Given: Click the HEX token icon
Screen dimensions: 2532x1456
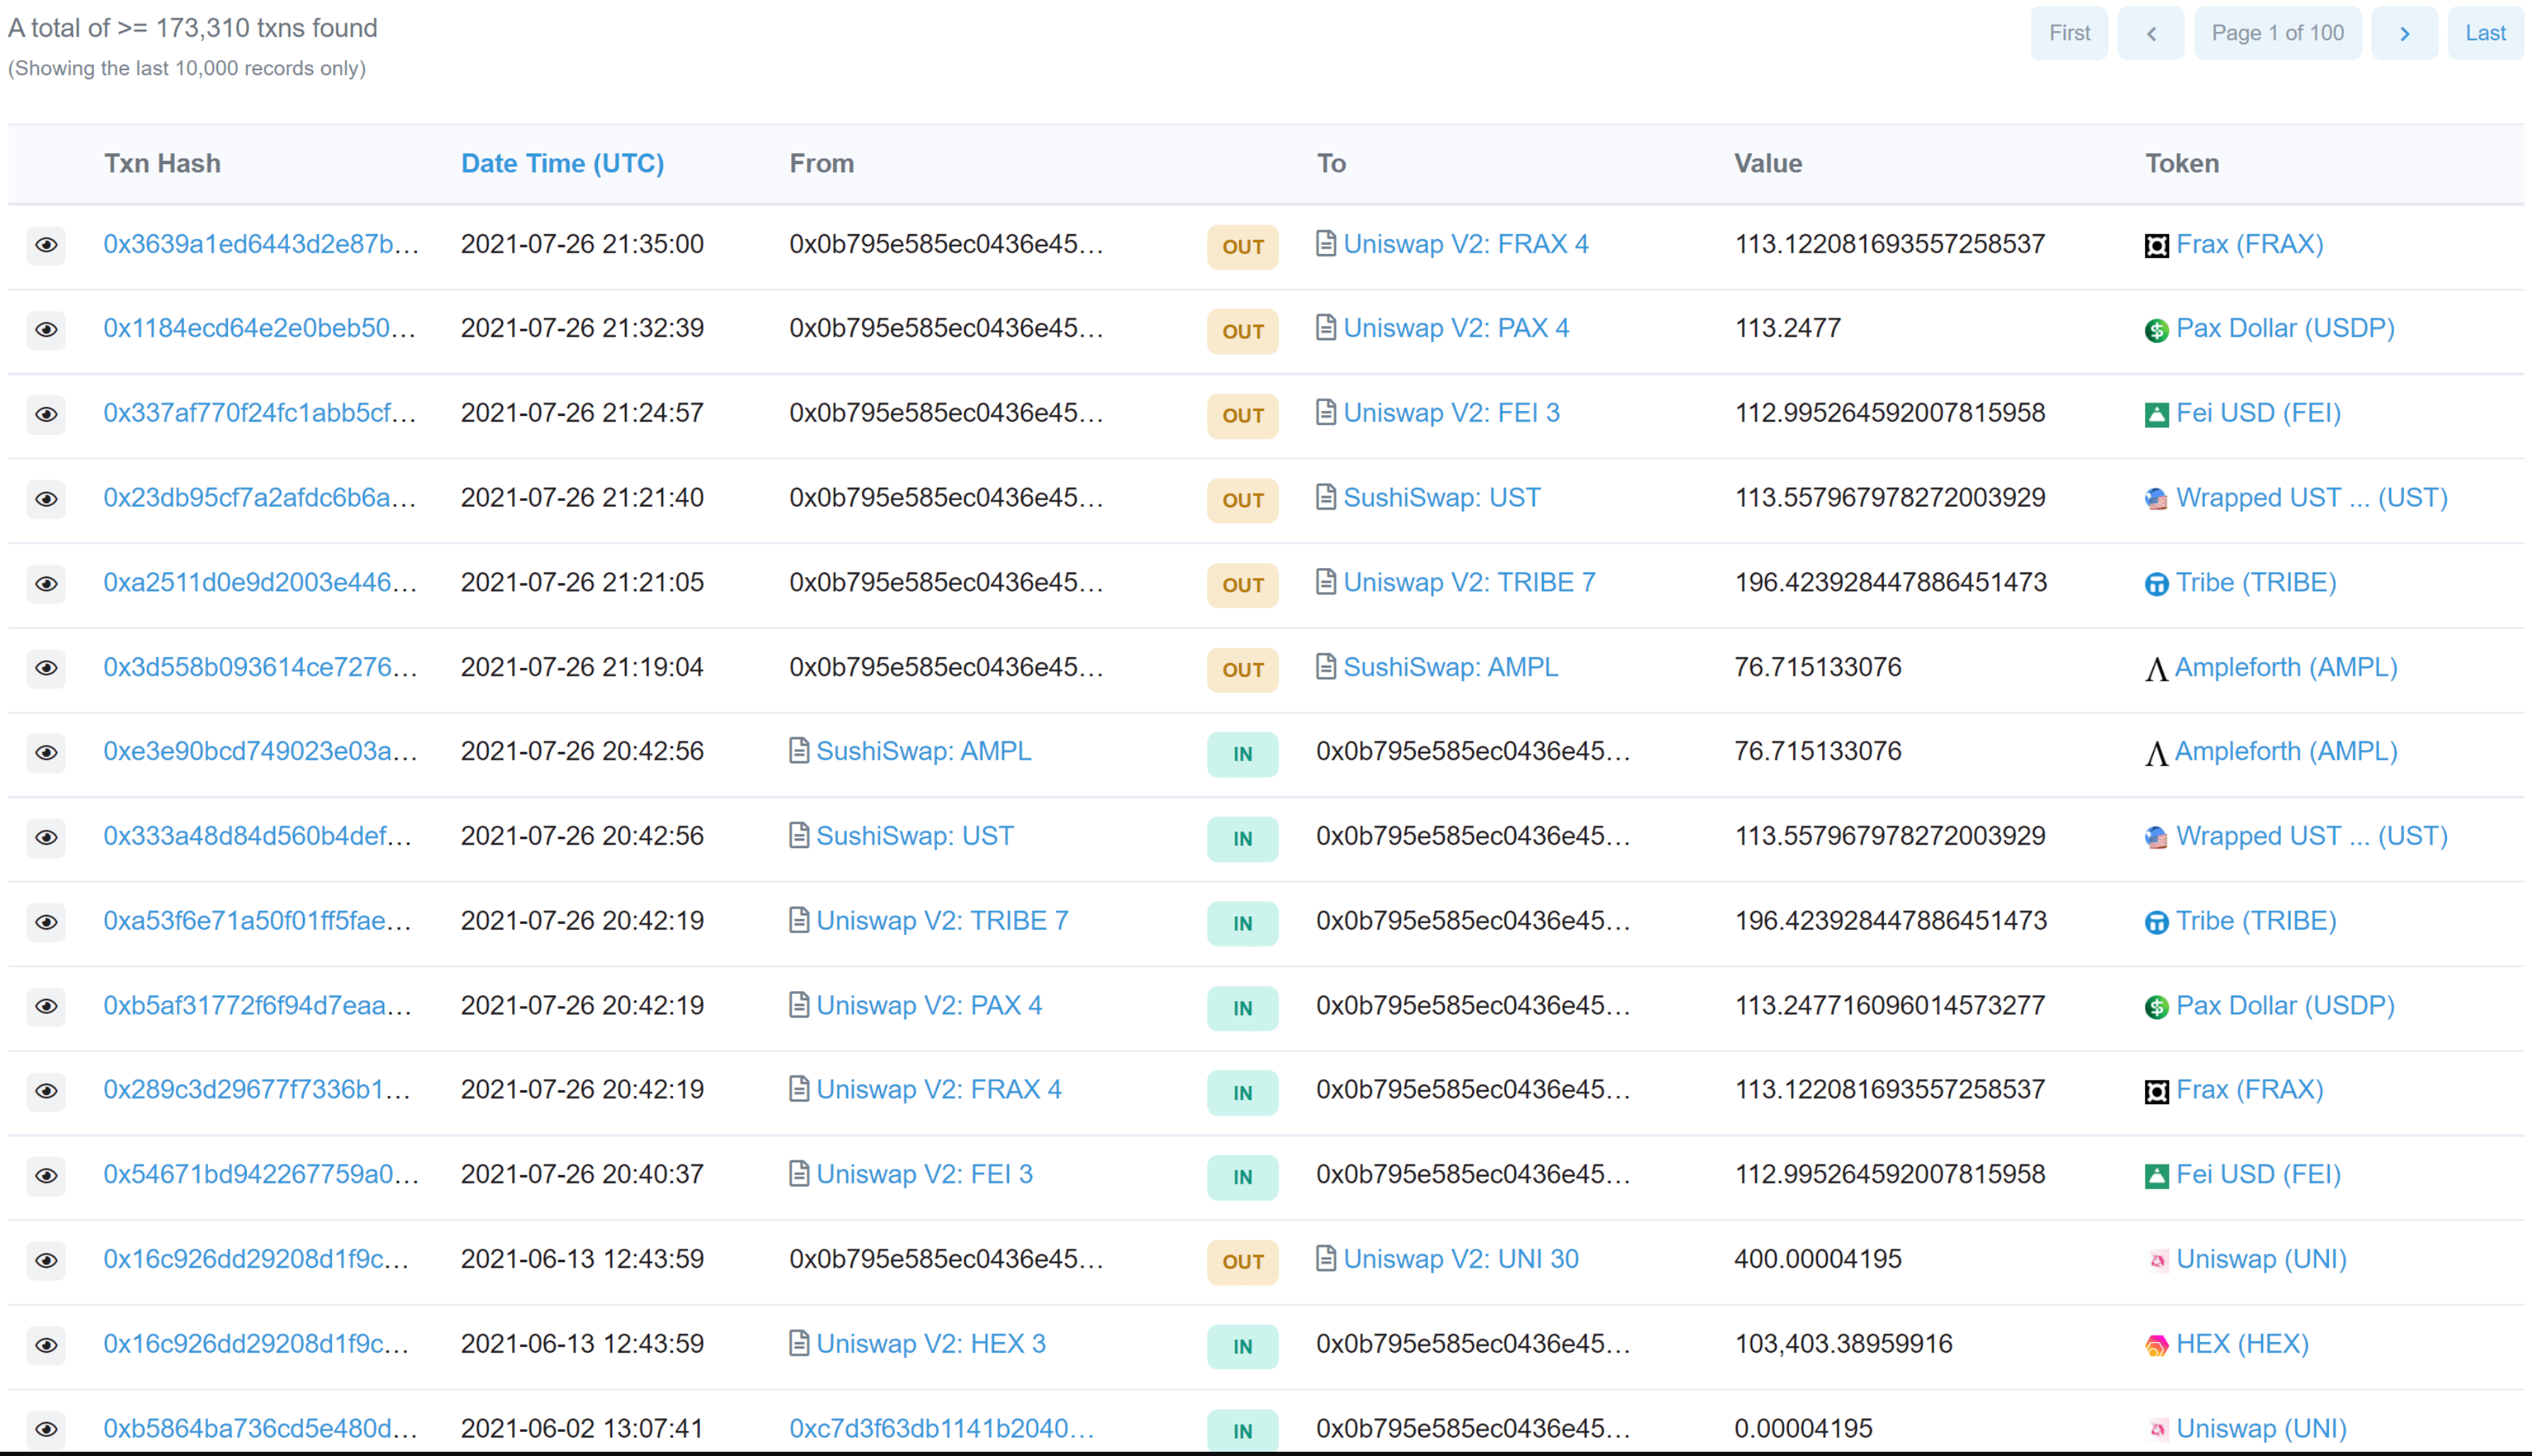Looking at the screenshot, I should pos(2156,1346).
